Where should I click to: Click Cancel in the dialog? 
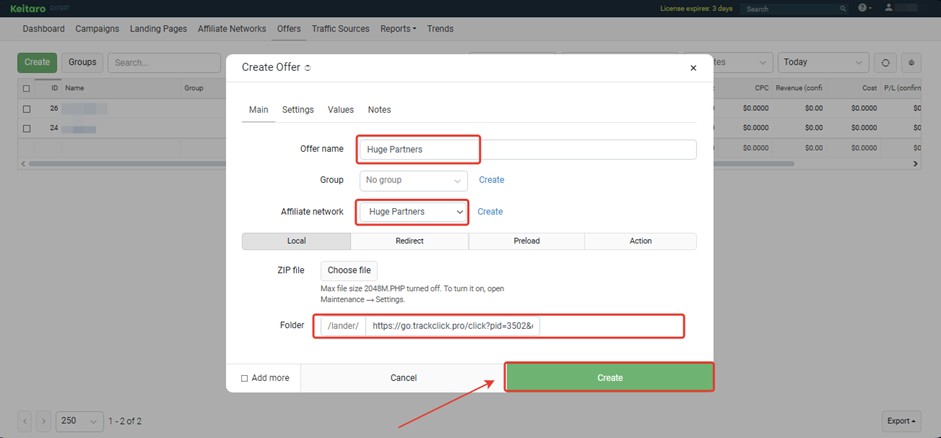pos(403,378)
